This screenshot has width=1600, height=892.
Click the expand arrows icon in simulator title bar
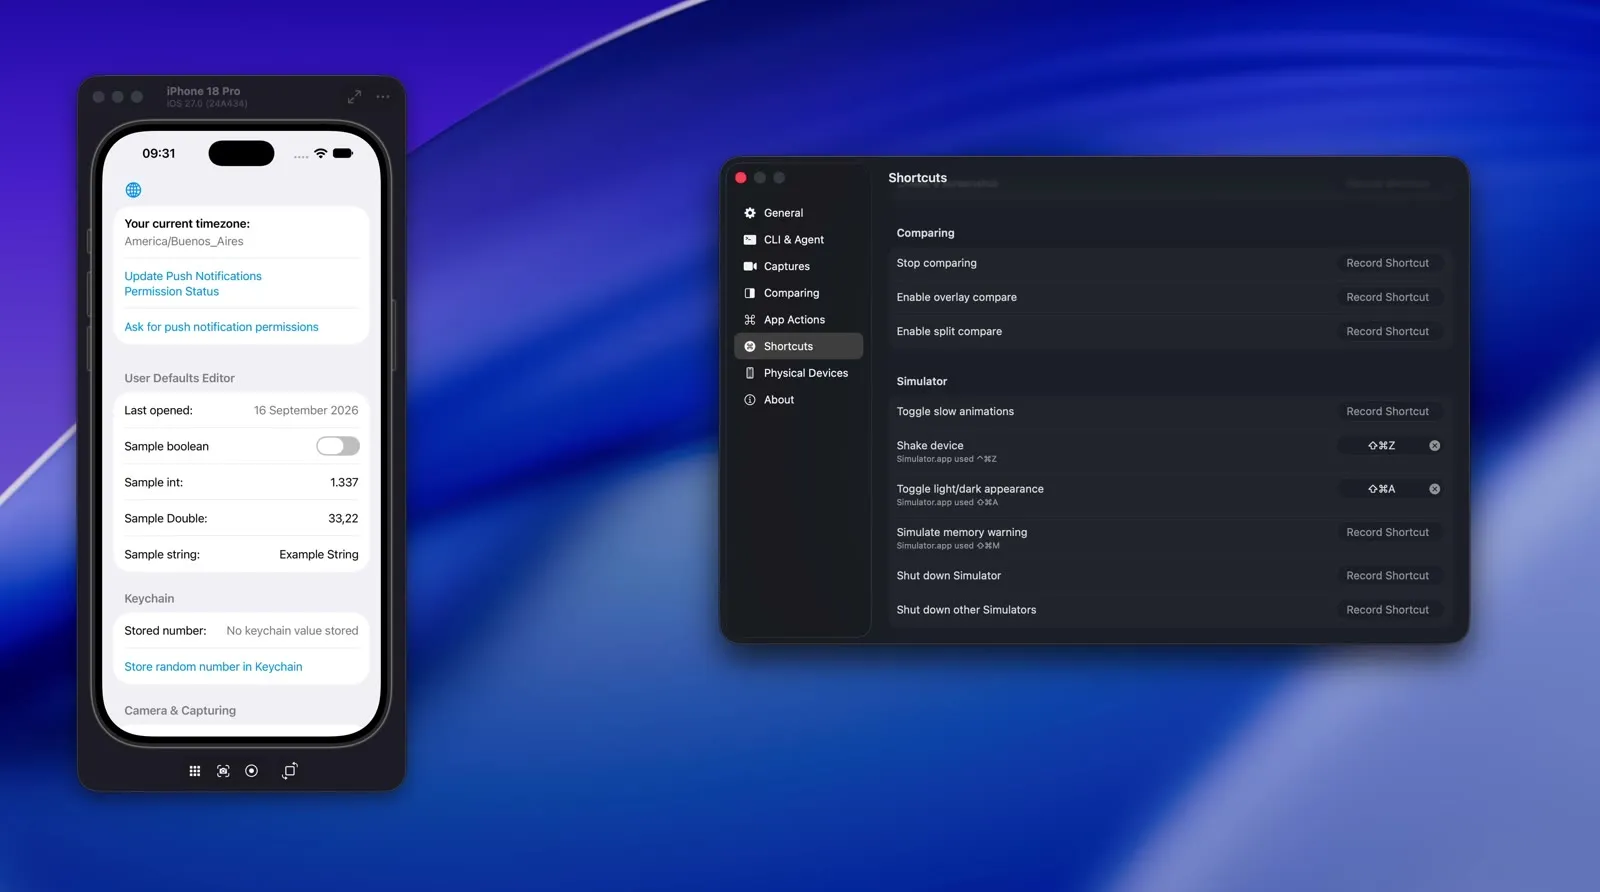tap(354, 97)
